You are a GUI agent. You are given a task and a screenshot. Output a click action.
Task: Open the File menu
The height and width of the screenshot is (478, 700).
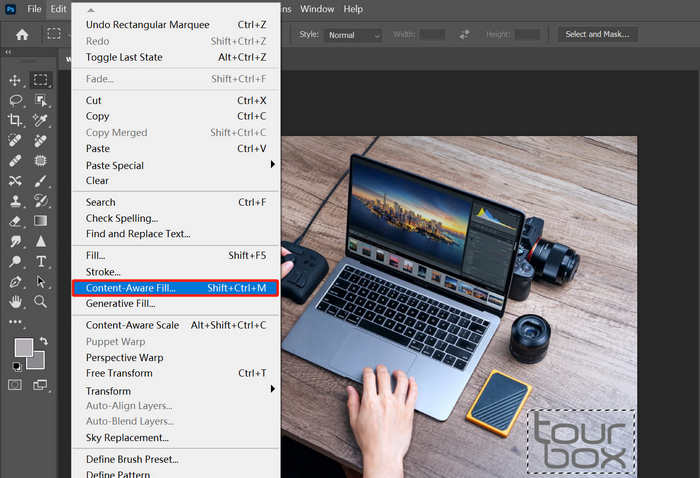[x=34, y=9]
